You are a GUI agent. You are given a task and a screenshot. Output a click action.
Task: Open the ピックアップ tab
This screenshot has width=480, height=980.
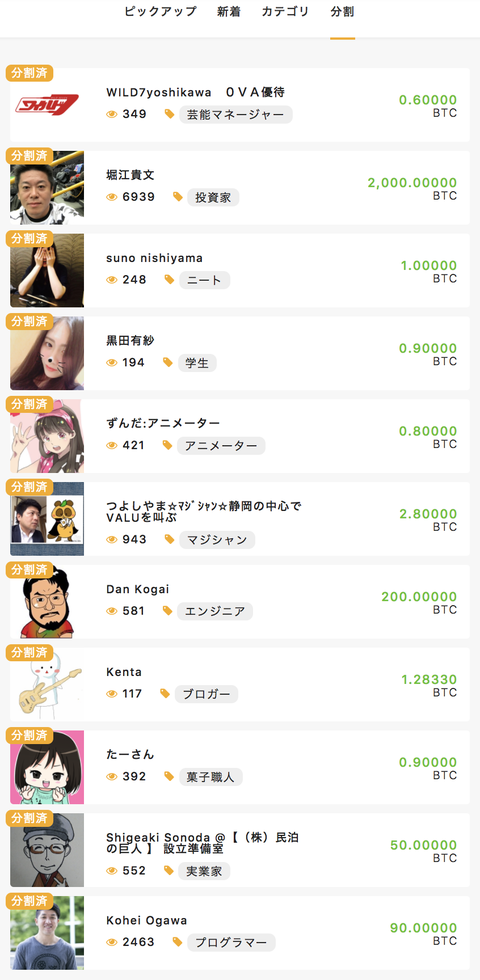(x=160, y=12)
